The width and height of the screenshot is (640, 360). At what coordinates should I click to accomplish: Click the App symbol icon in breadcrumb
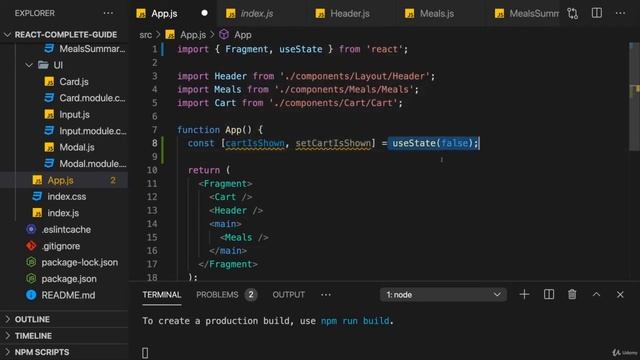pos(224,35)
